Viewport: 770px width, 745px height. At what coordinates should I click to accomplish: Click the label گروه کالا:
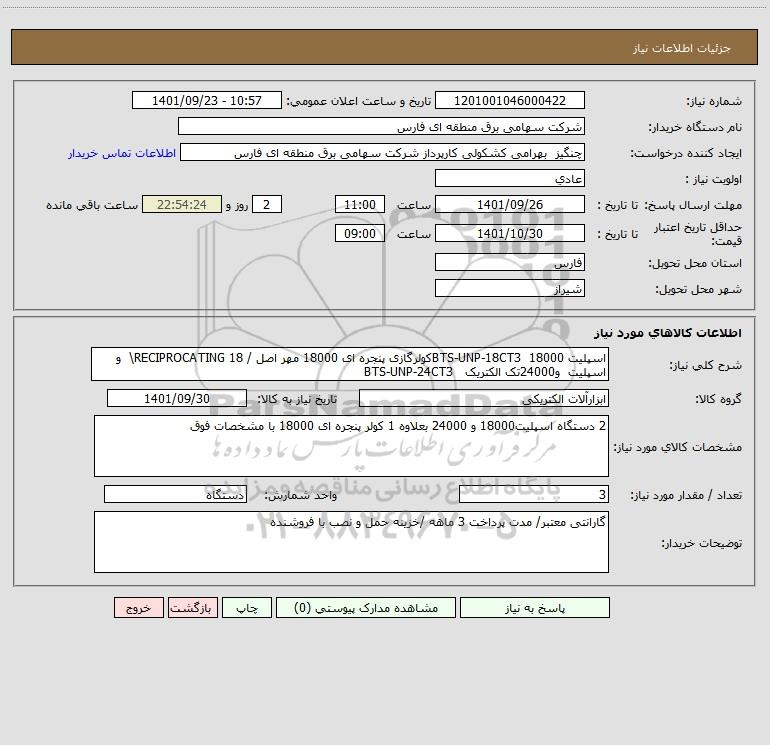click(718, 399)
